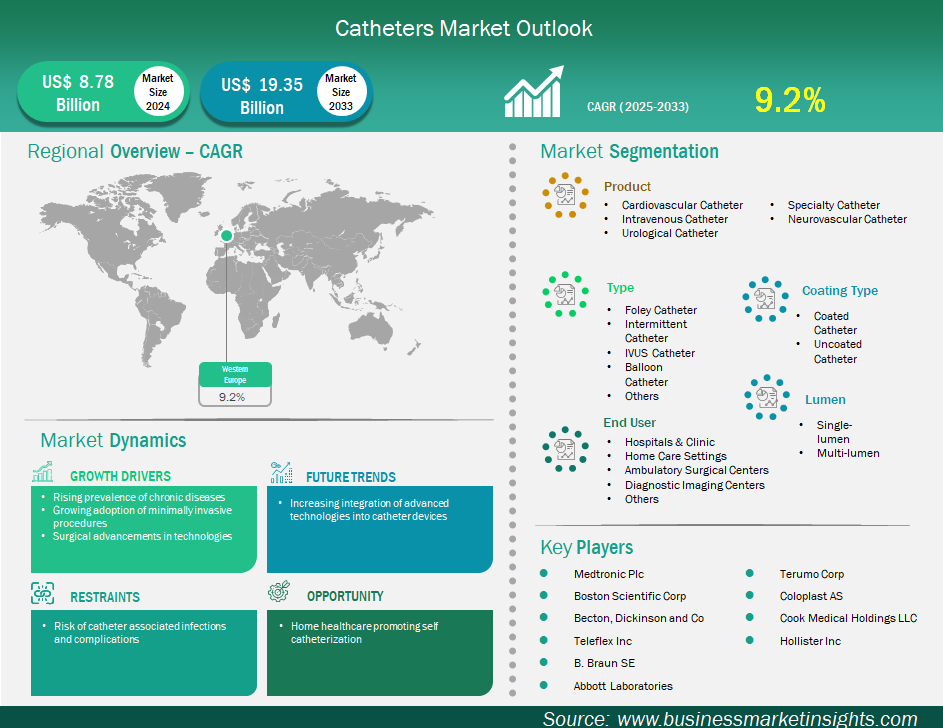Open the Market Segmentation section
This screenshot has height=728, width=943.
[x=629, y=151]
